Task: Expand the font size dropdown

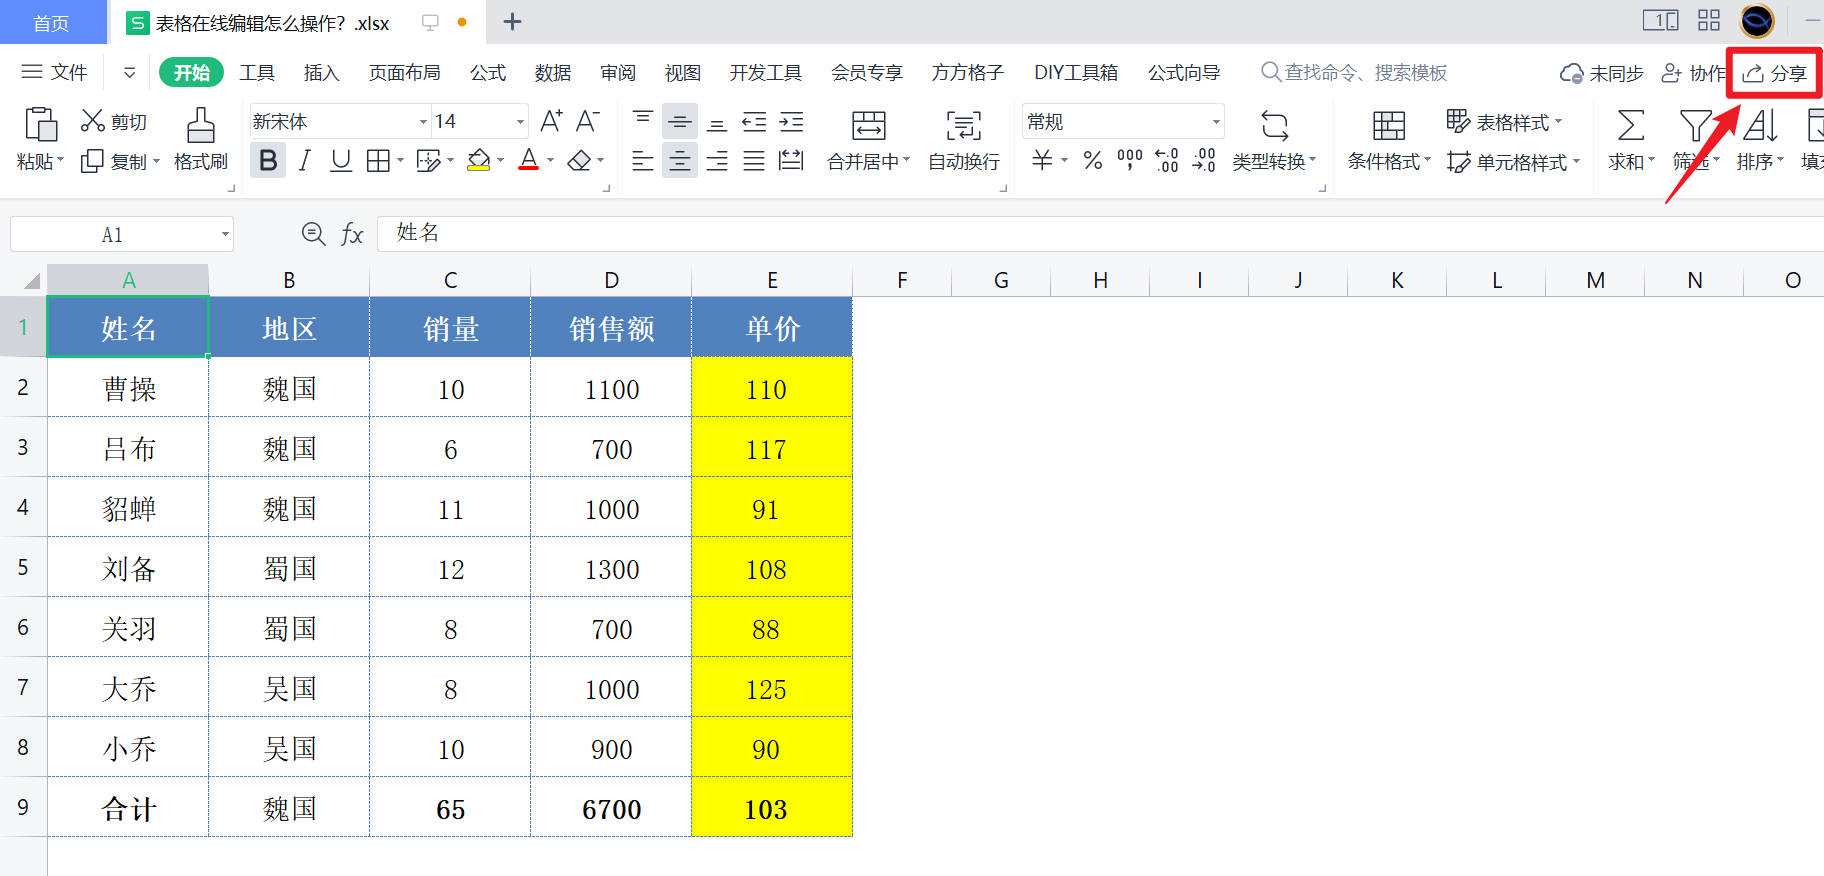Action: [520, 122]
